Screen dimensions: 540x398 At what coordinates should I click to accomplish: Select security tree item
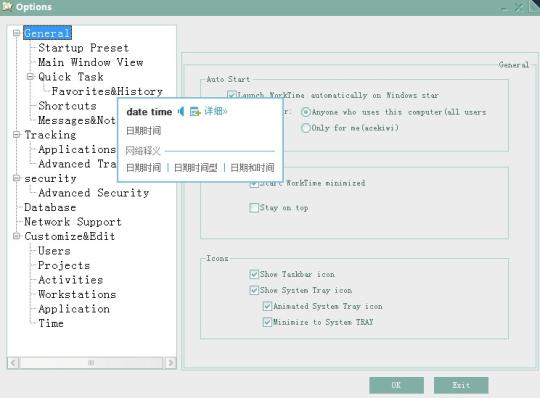click(50, 178)
